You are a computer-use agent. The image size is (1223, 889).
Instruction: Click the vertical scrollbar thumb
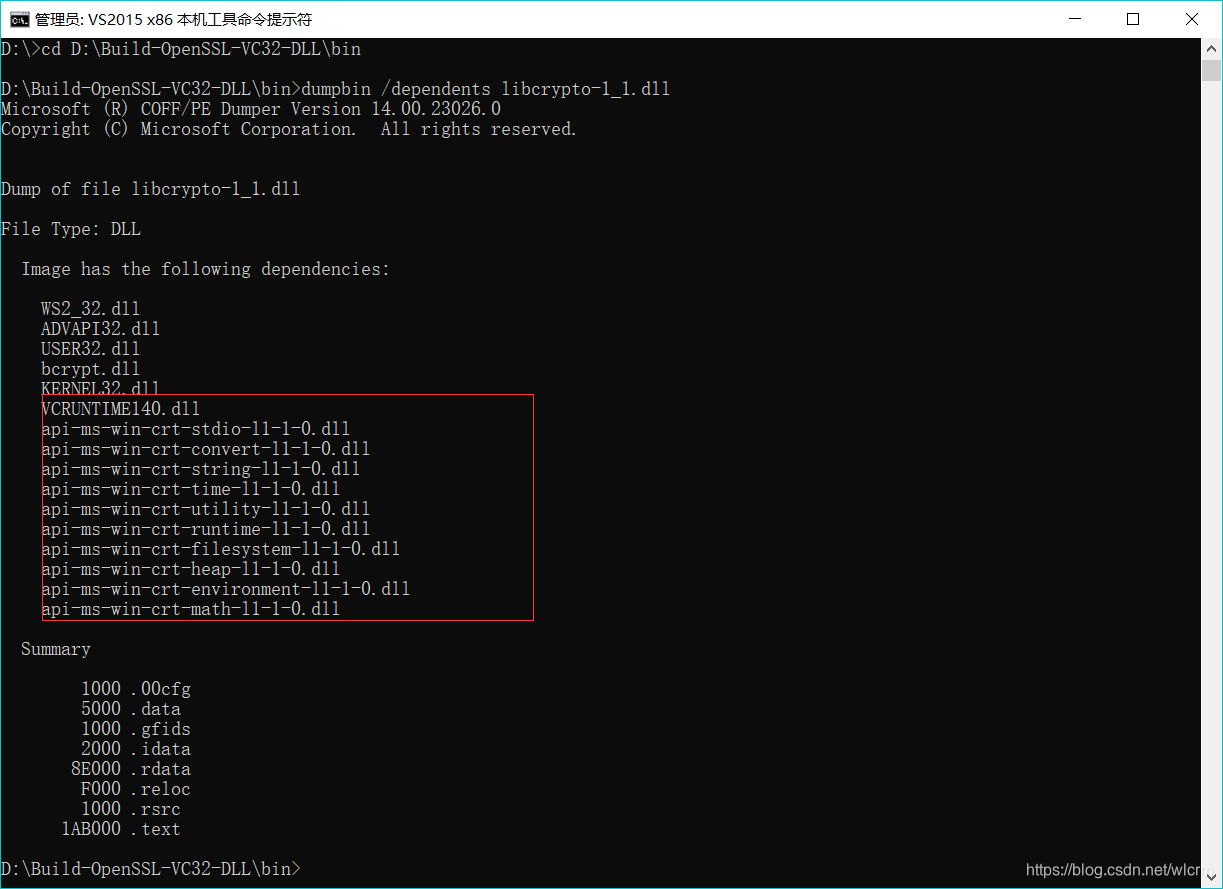point(1212,70)
